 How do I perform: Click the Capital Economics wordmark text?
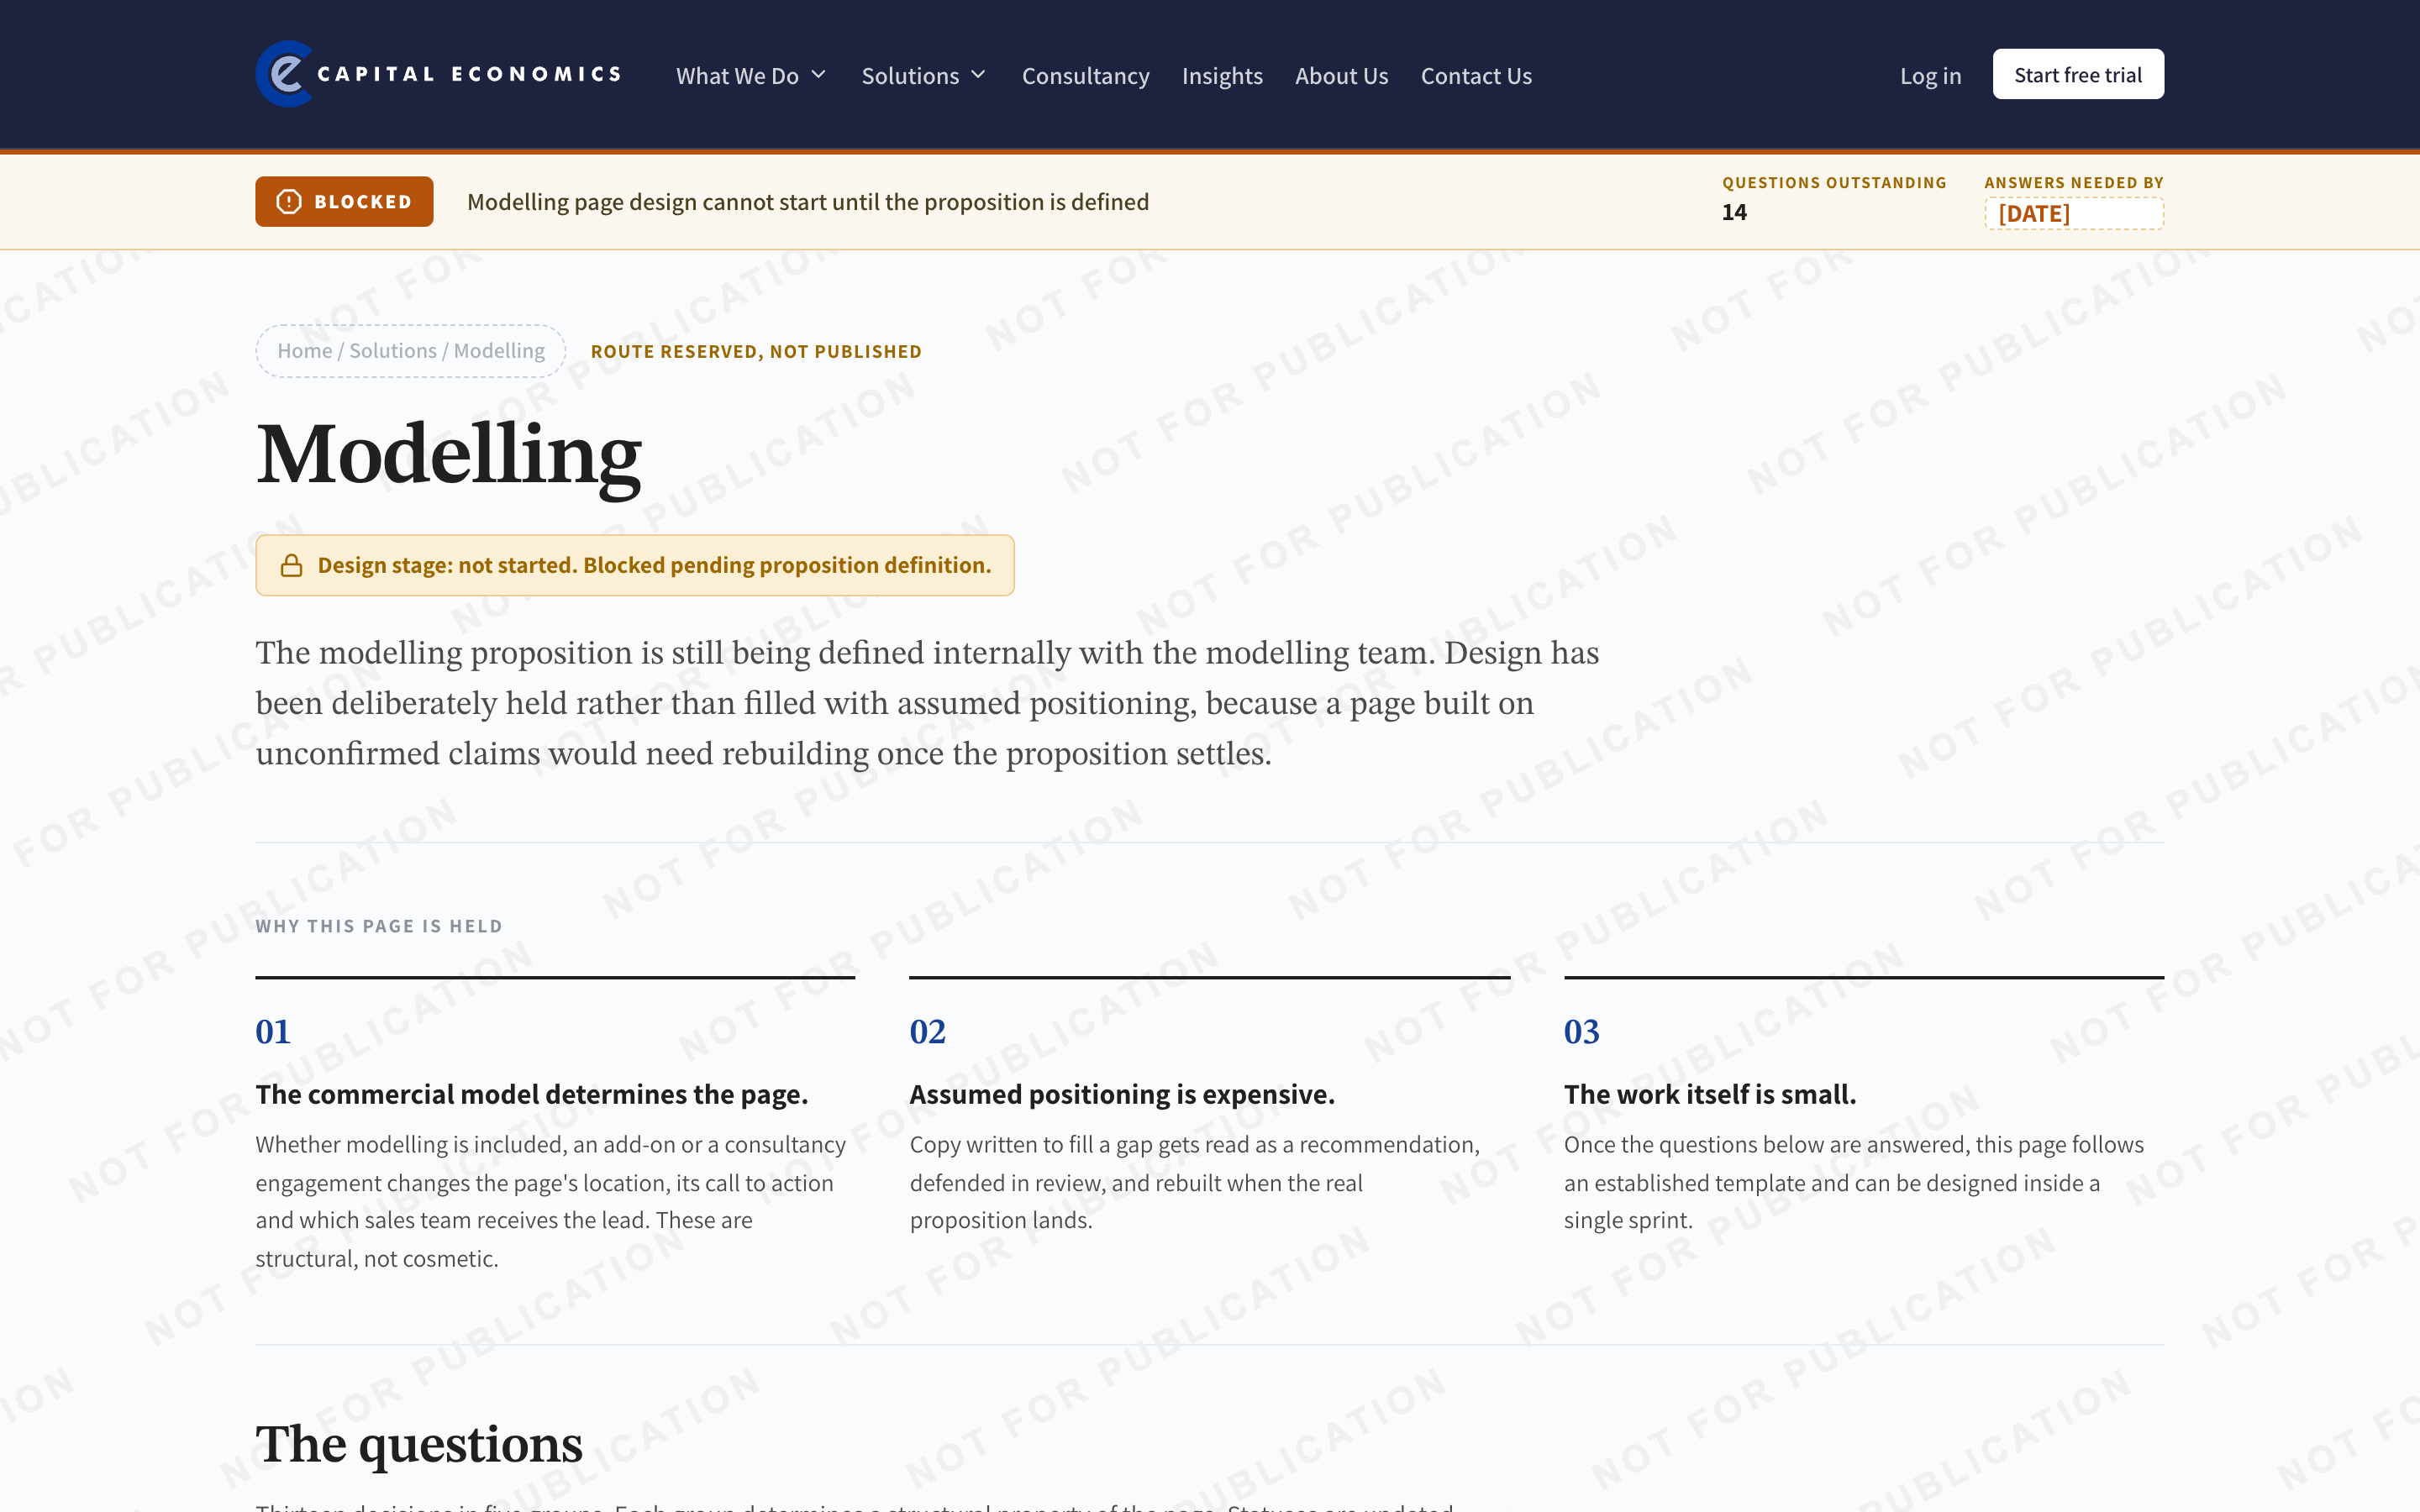pos(469,74)
